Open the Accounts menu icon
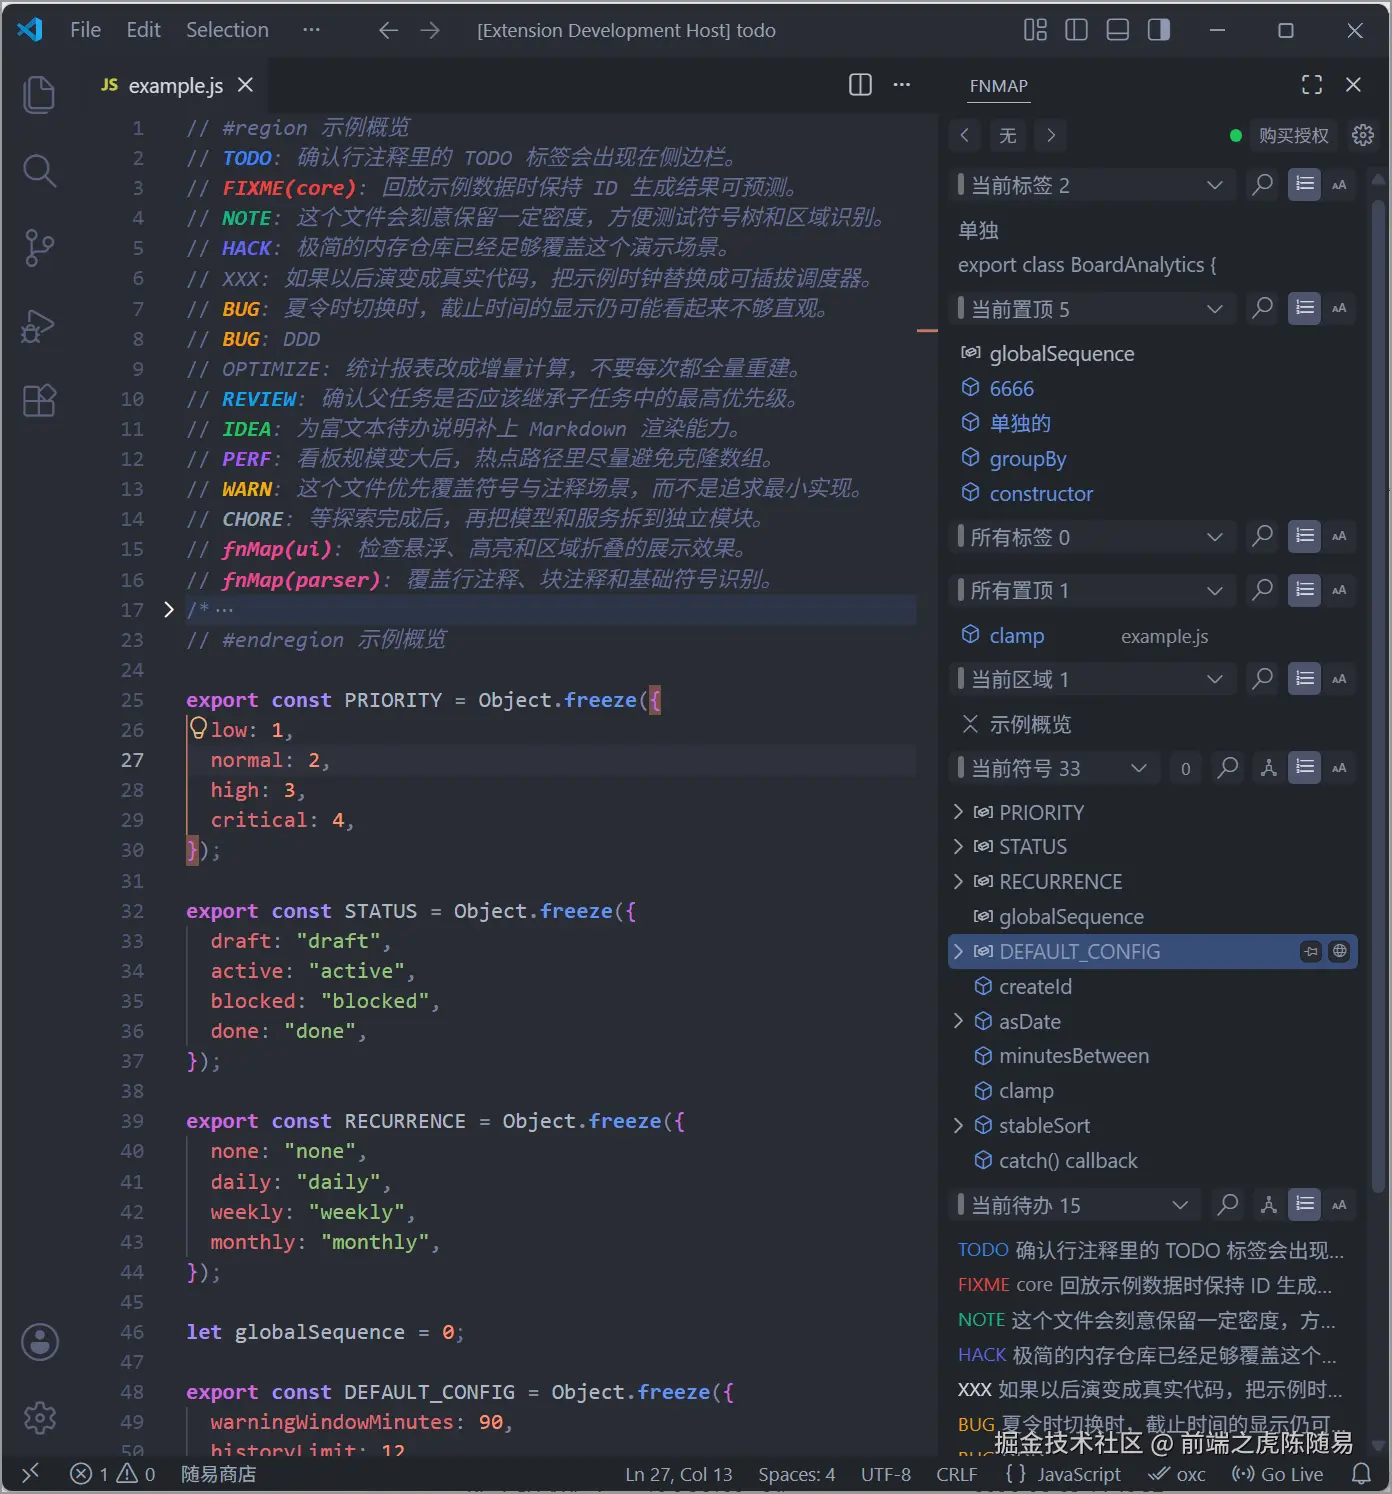 40,1342
